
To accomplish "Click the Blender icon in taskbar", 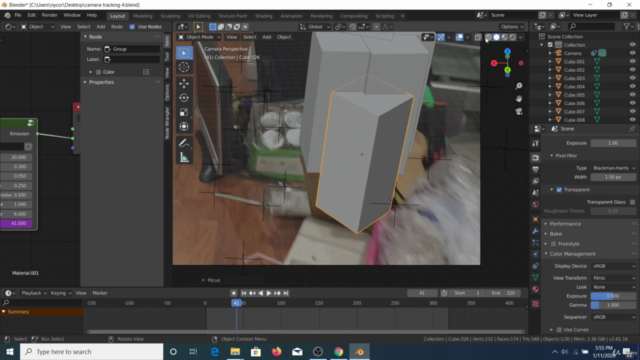I will coord(359,351).
